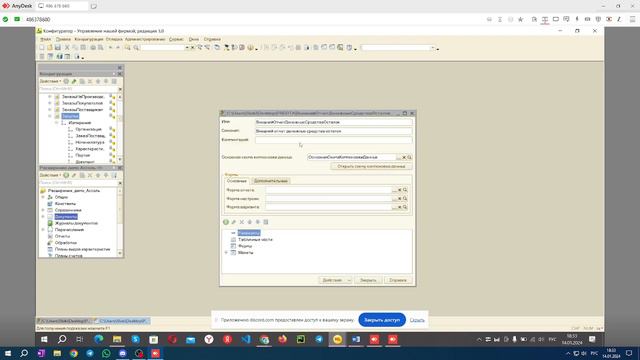Click Открыть схему компоновки данных button

point(371,167)
